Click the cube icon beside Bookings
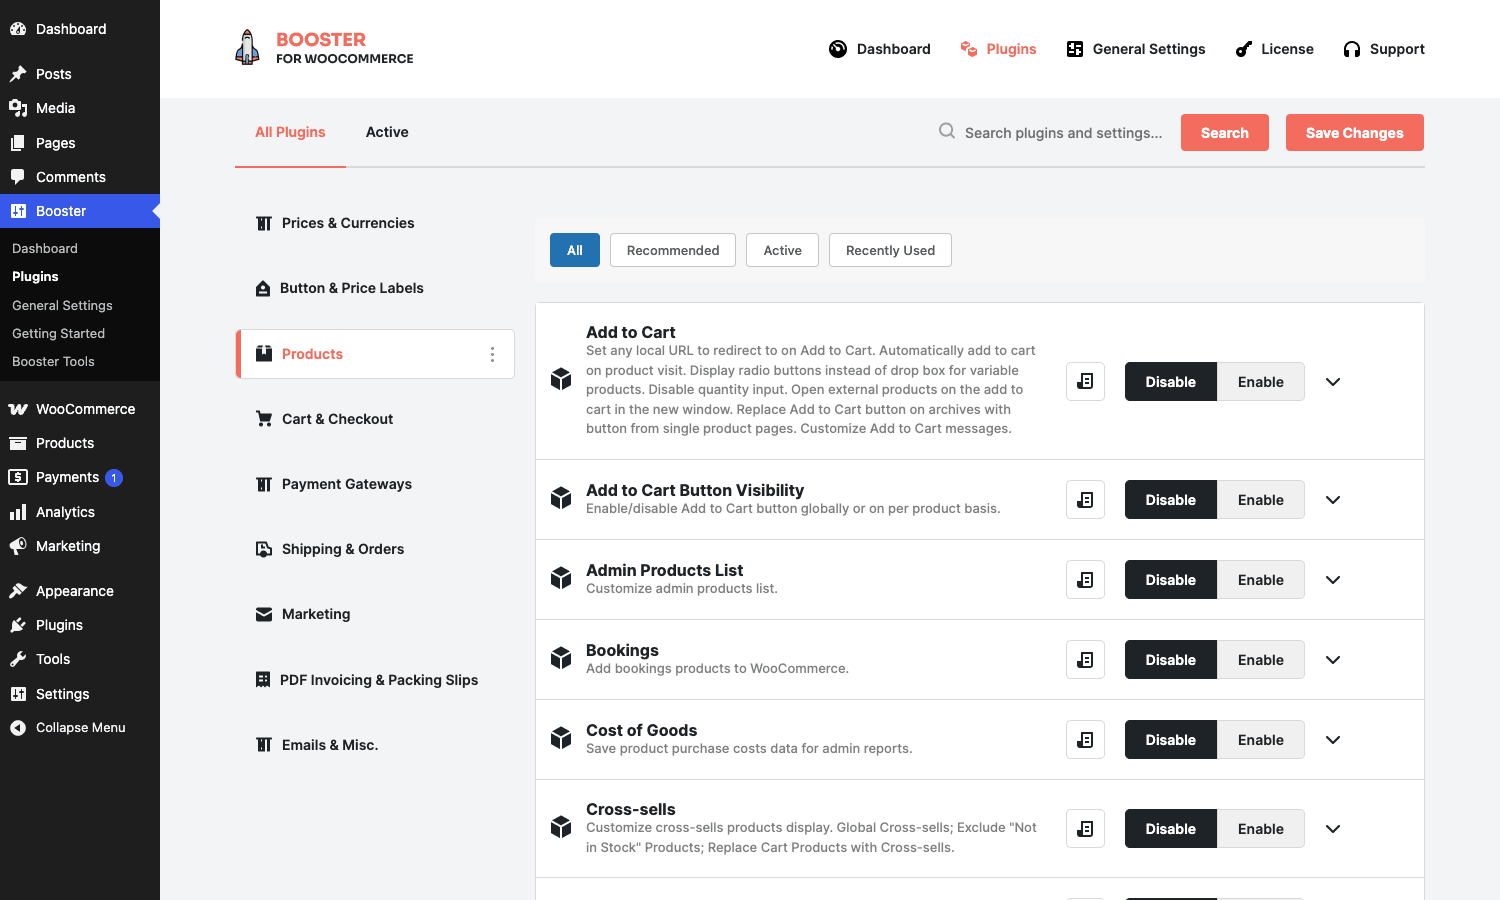 tap(561, 657)
